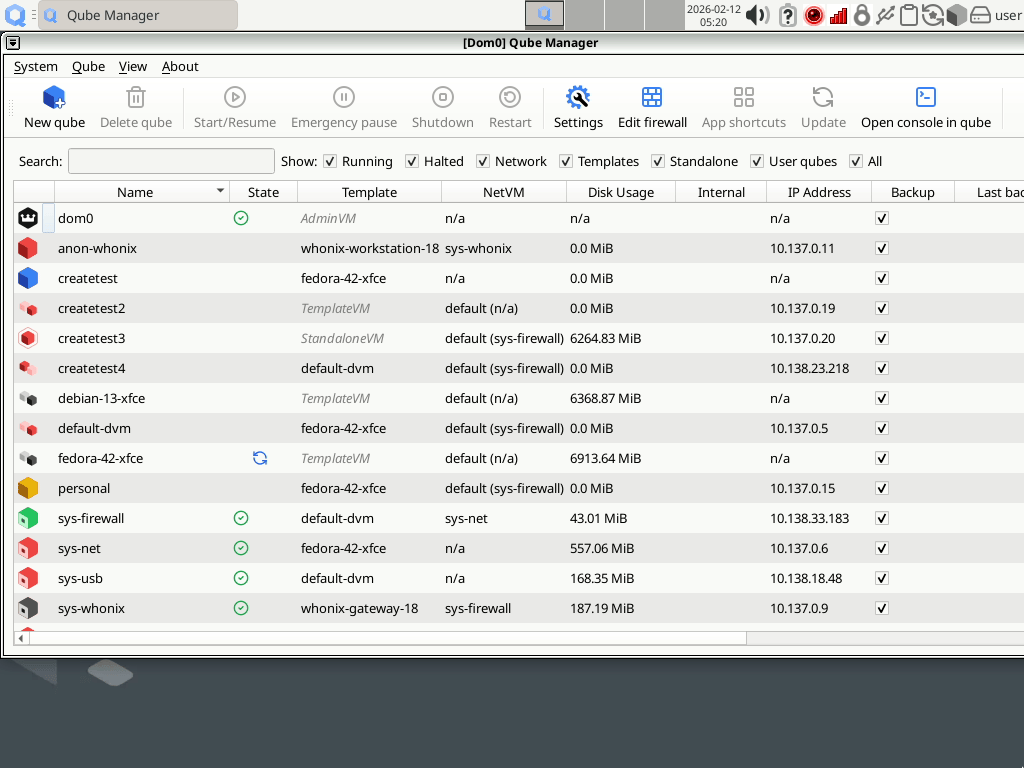This screenshot has width=1024, height=768.
Task: Toggle the Halted filter checkbox
Action: 411,161
